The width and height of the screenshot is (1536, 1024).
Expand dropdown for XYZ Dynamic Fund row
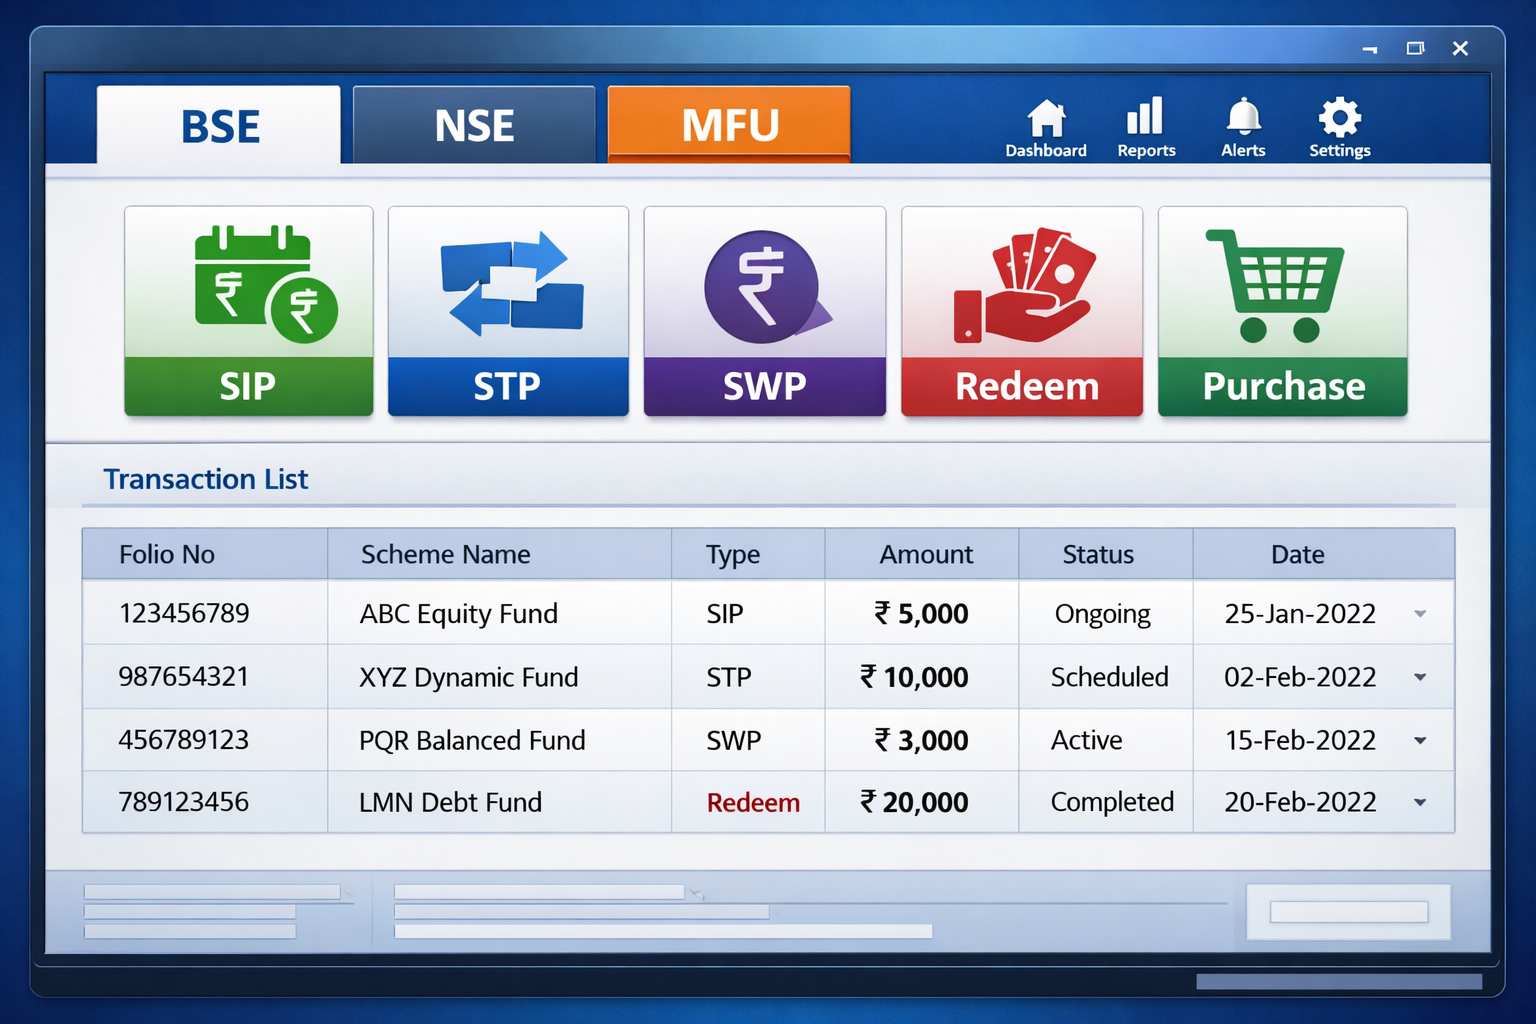point(1420,677)
